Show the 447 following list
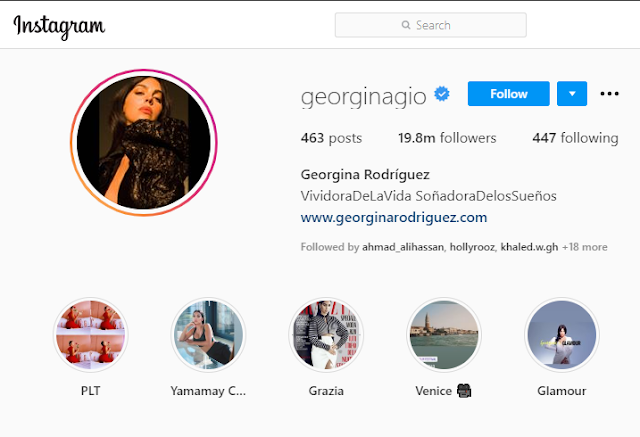The width and height of the screenshot is (640, 437). [x=575, y=138]
